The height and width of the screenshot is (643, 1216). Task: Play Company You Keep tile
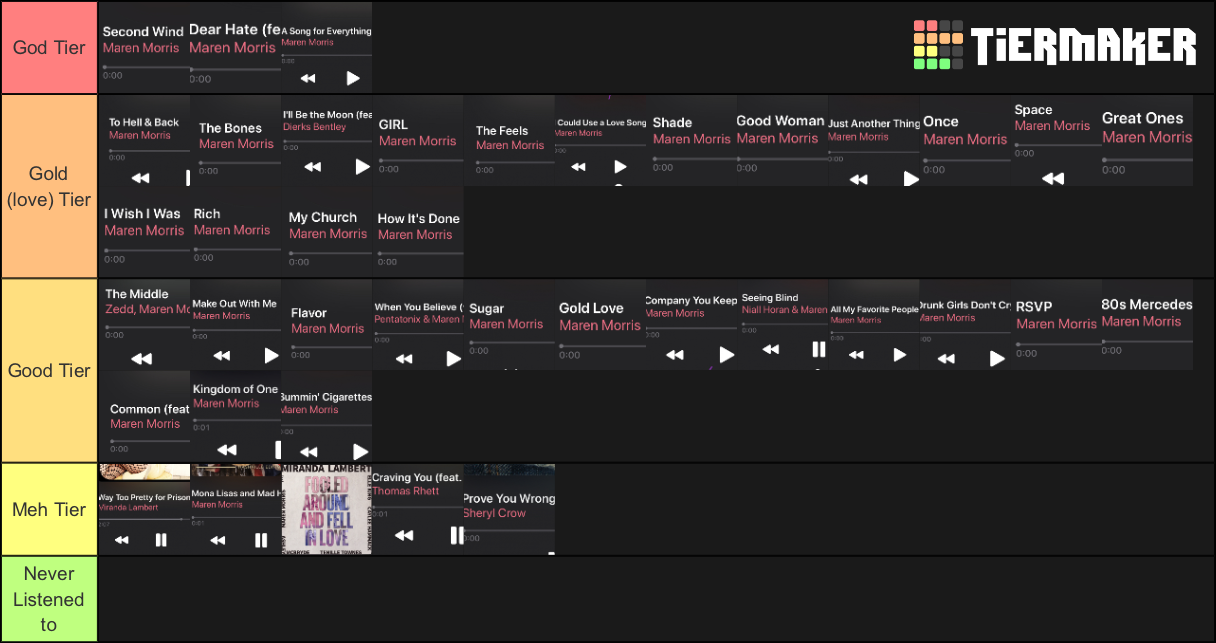tap(726, 354)
